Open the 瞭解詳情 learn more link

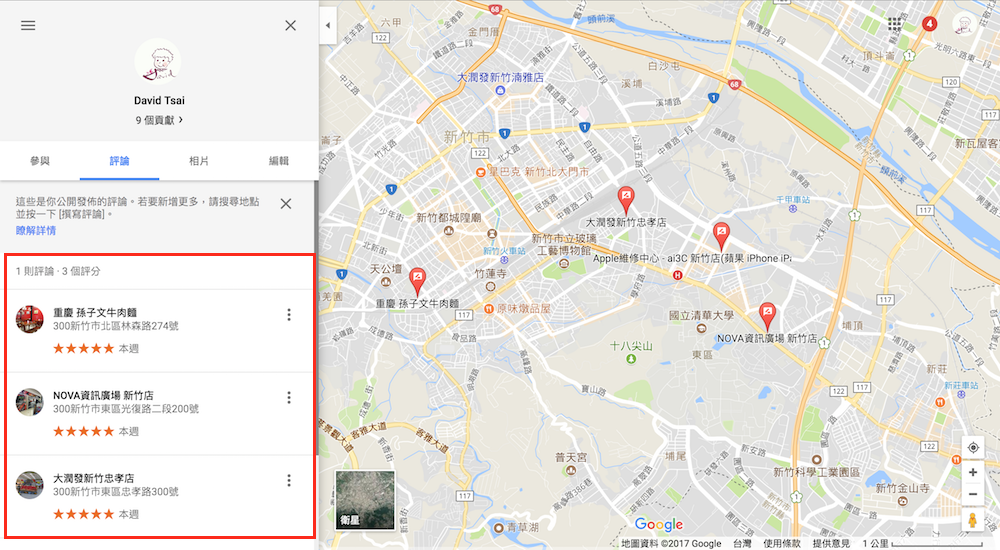pyautogui.click(x=36, y=230)
